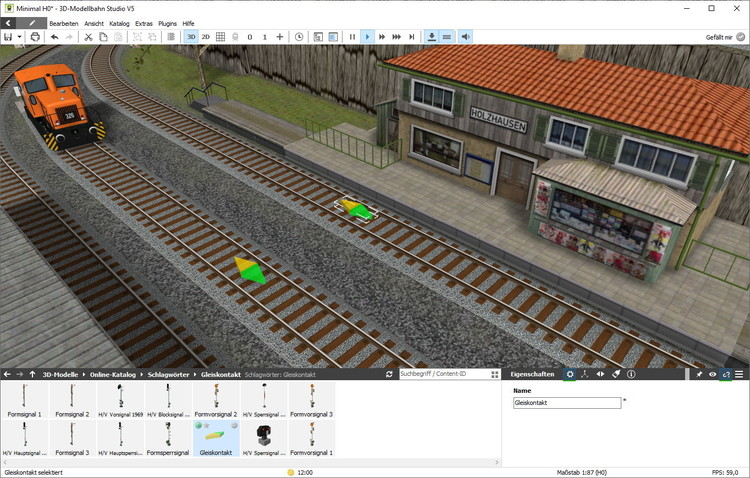Click the Name field containing Gleiskontakt
This screenshot has height=478, width=750.
(566, 403)
